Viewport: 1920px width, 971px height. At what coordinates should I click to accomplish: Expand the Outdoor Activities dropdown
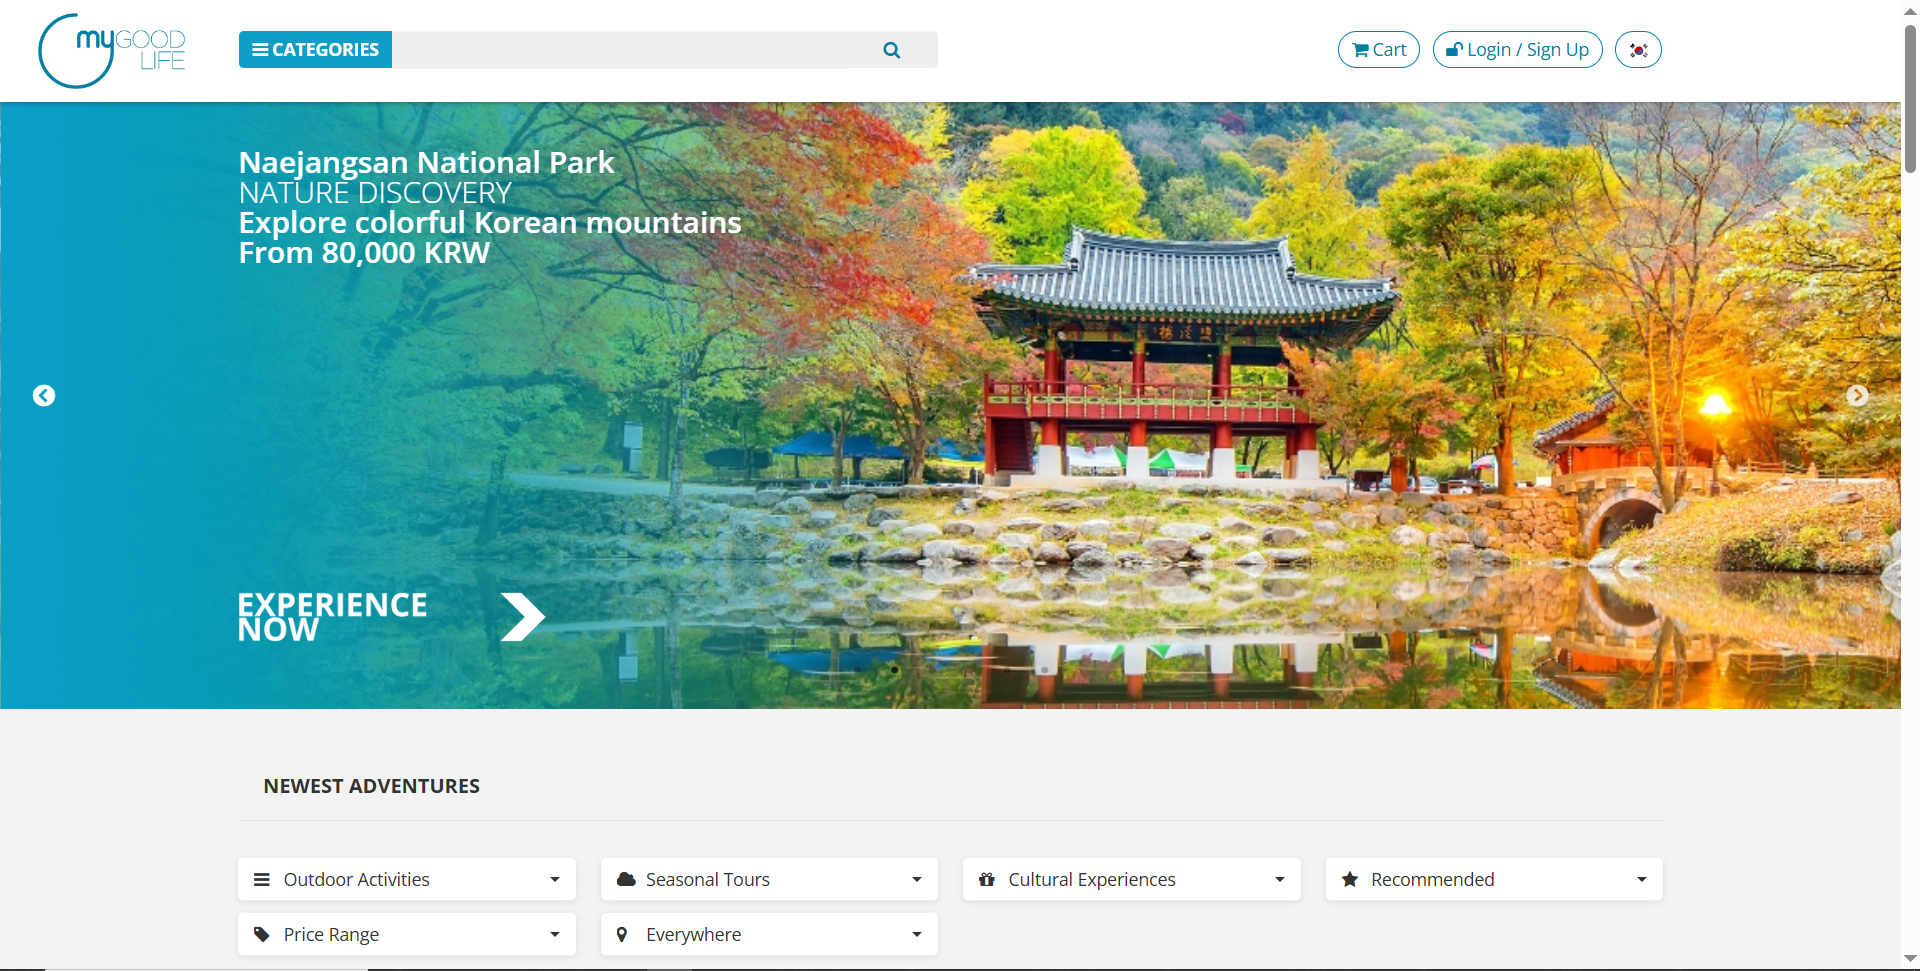tap(407, 879)
